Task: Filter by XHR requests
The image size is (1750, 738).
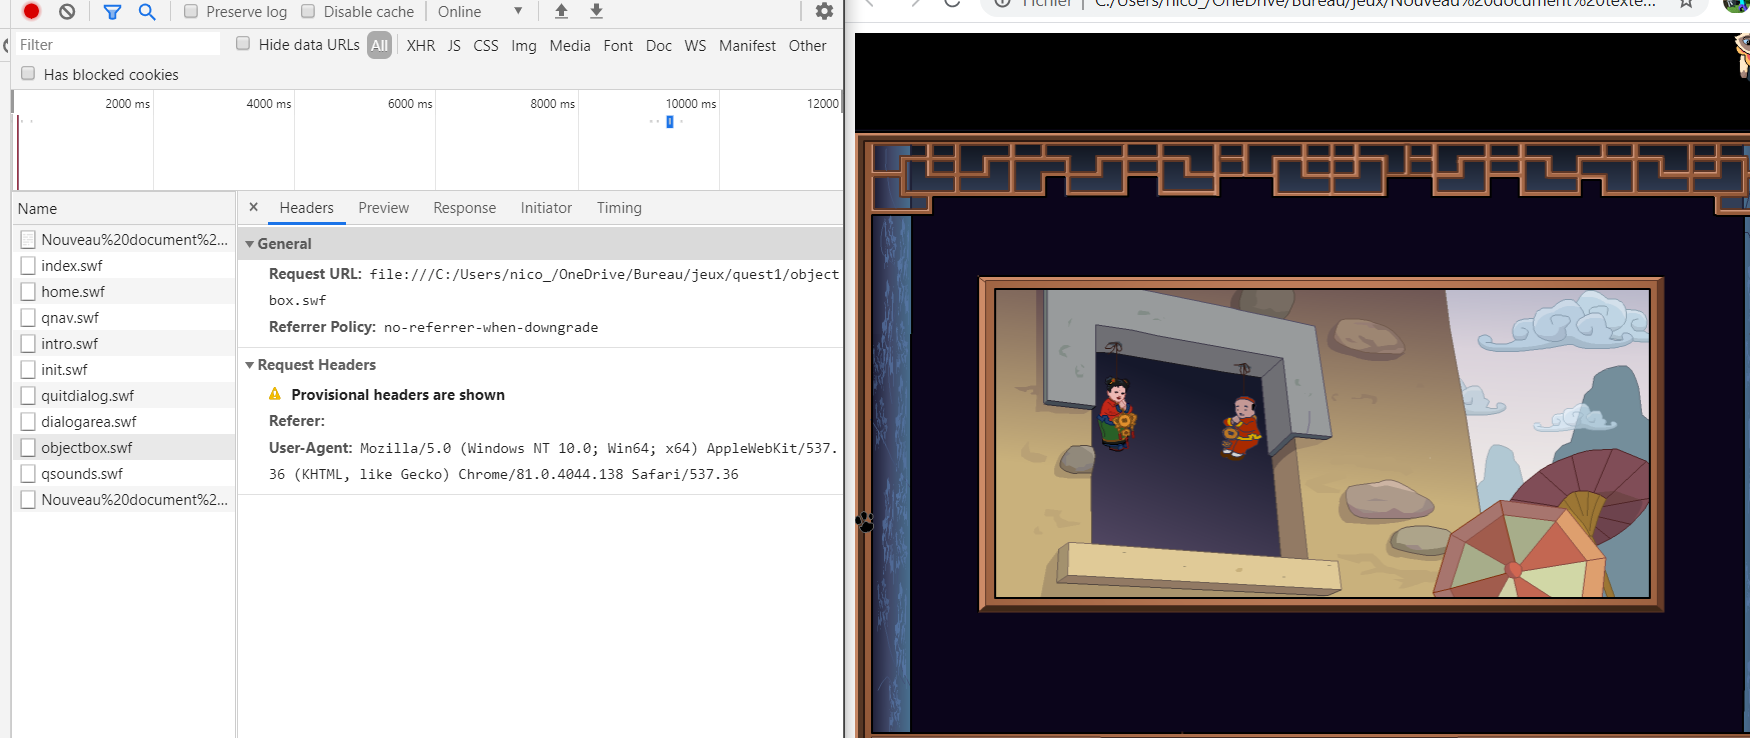Action: (421, 45)
